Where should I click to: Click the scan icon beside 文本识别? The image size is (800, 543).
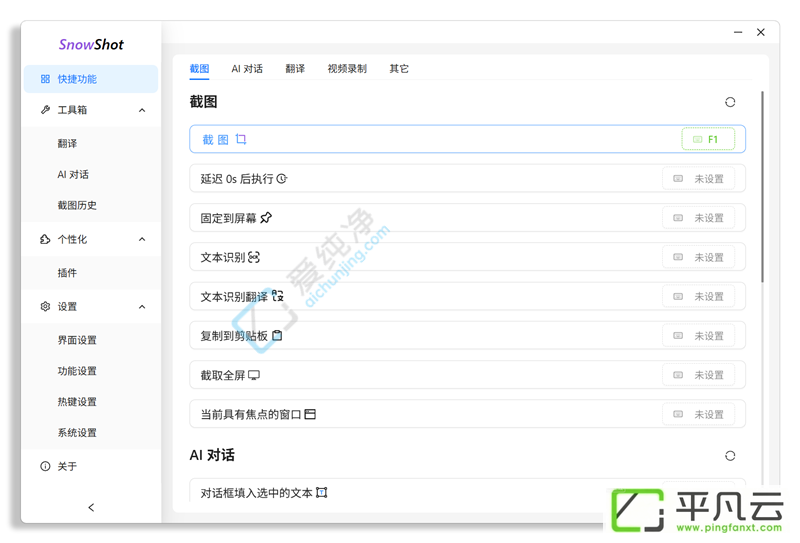tap(254, 257)
